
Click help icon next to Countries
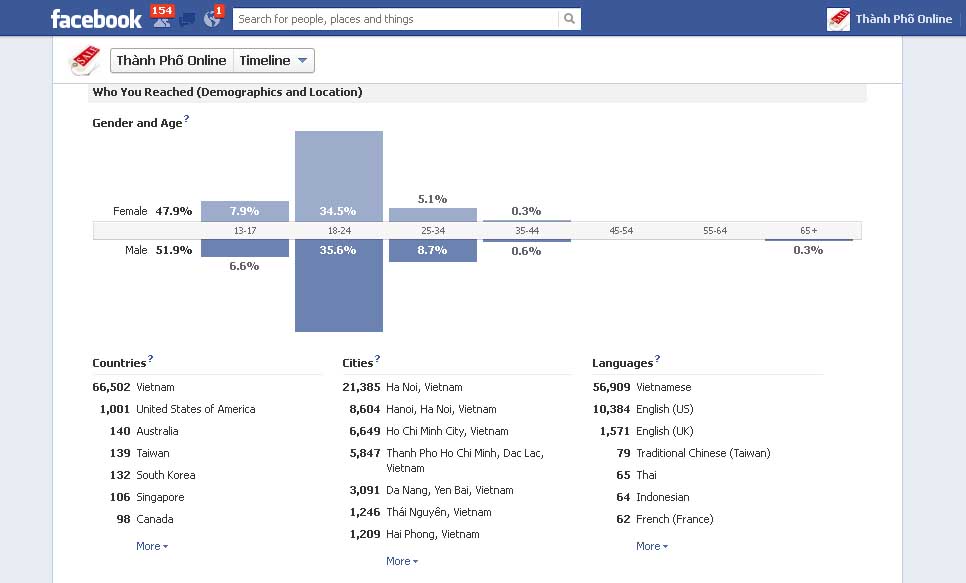coord(151,359)
